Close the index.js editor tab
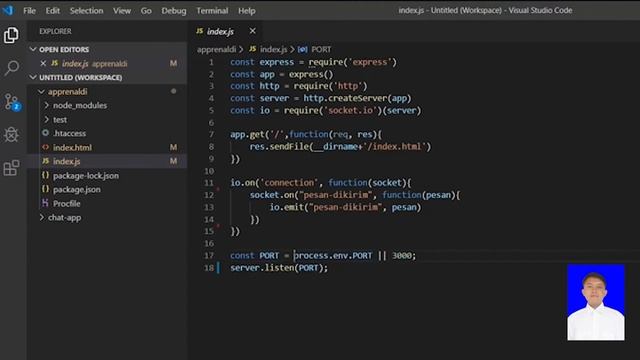The width and height of the screenshot is (640, 360). pos(253,31)
